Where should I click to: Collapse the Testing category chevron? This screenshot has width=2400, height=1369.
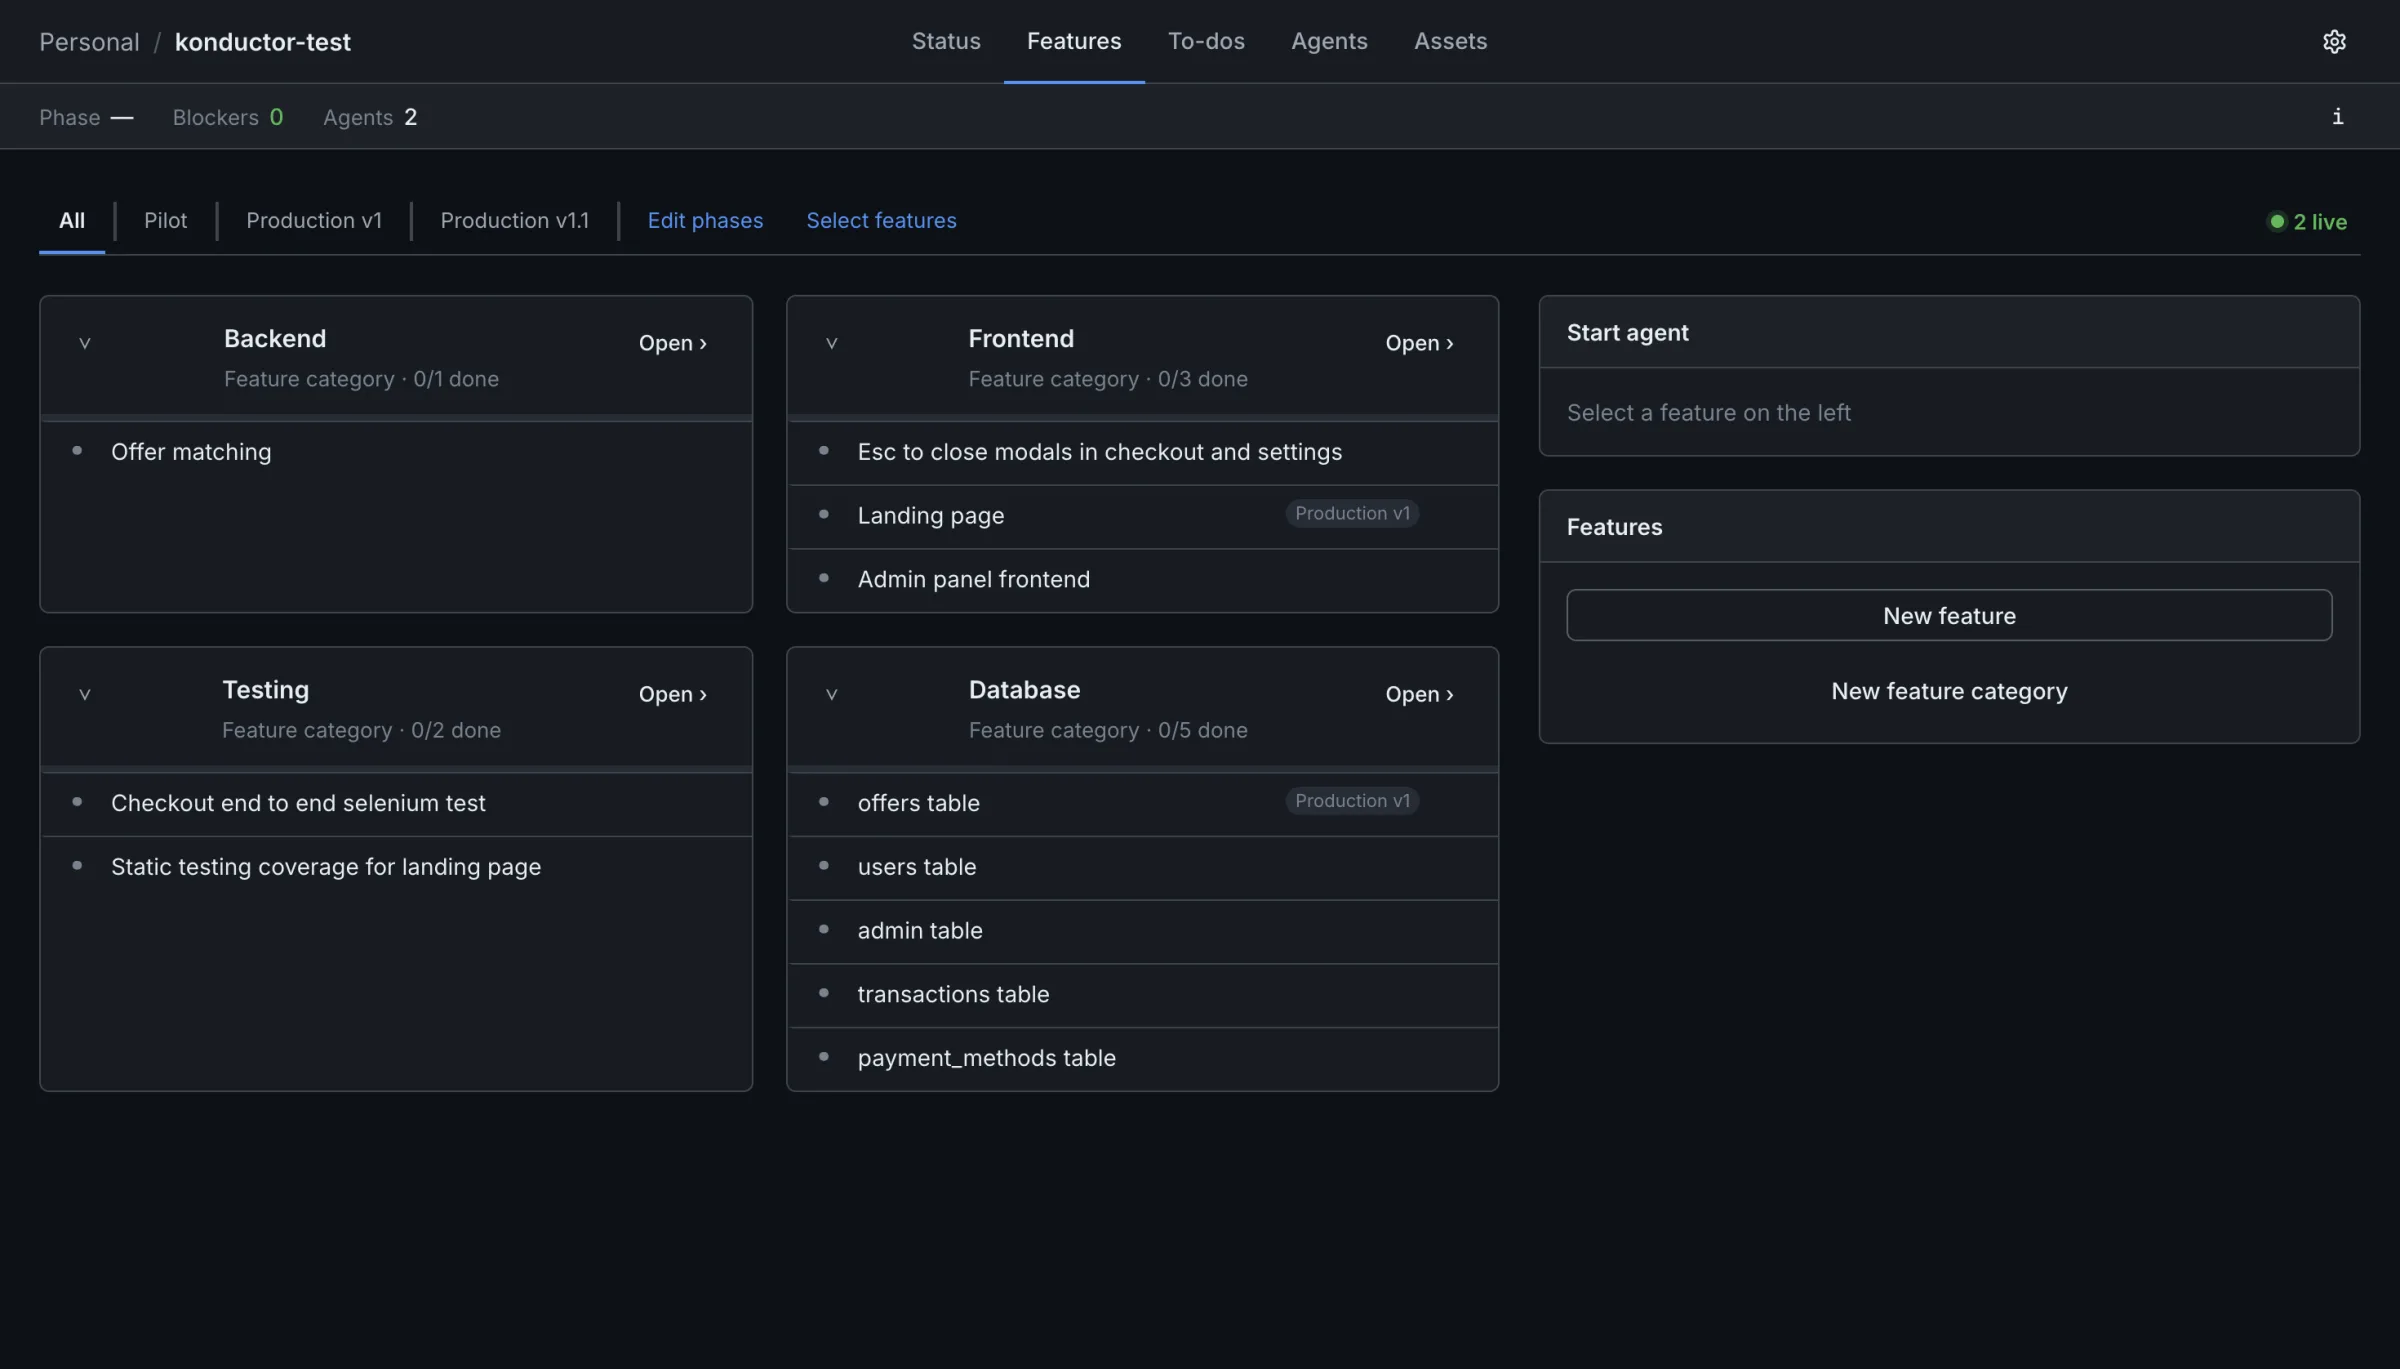pos(85,694)
